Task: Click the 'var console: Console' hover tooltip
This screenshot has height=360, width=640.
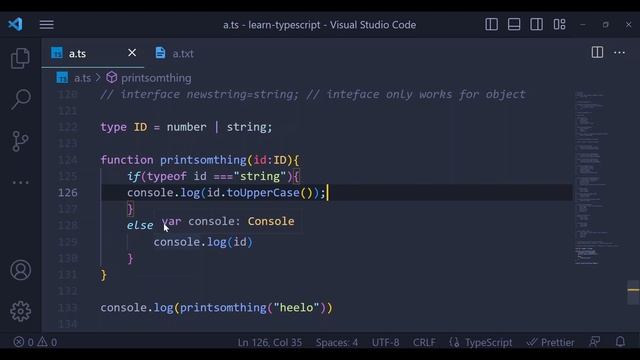Action: [x=228, y=222]
